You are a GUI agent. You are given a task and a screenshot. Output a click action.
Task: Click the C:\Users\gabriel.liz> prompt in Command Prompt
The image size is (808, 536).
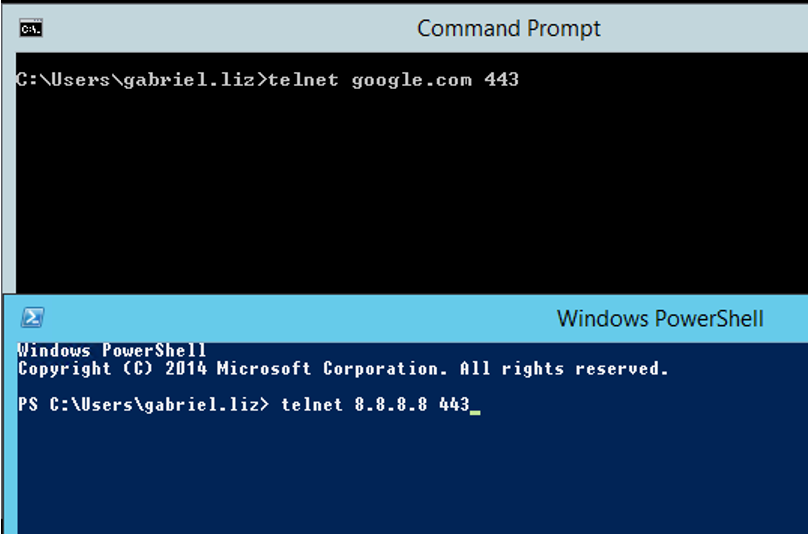point(141,80)
